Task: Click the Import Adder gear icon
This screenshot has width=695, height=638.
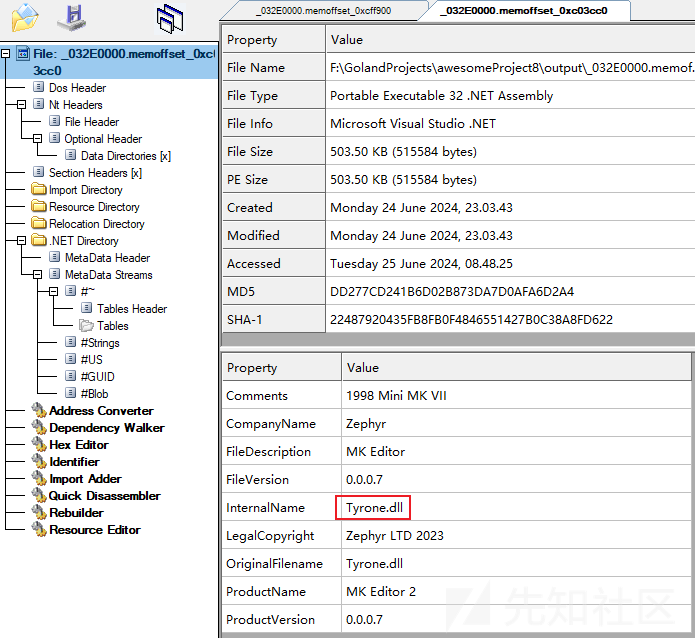Action: coord(39,478)
